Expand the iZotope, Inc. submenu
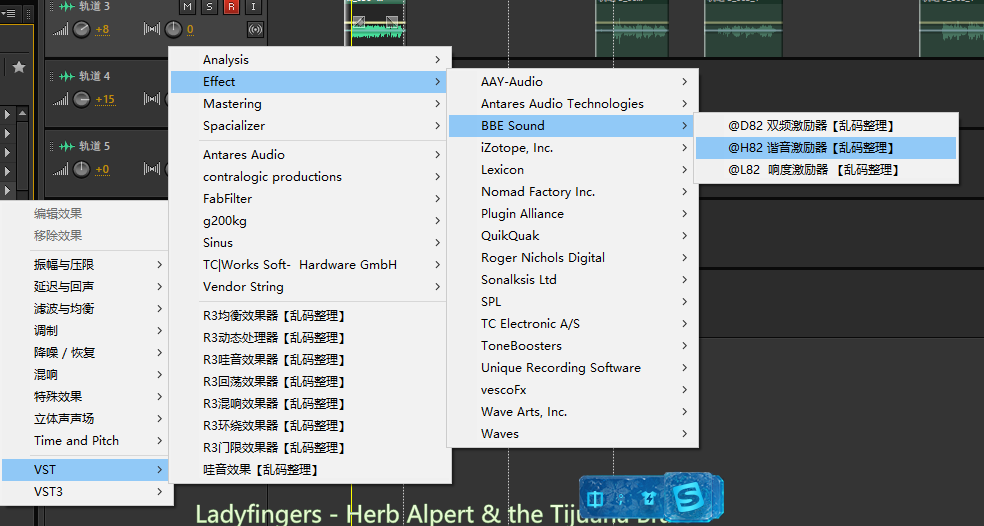984x526 pixels. pos(571,148)
